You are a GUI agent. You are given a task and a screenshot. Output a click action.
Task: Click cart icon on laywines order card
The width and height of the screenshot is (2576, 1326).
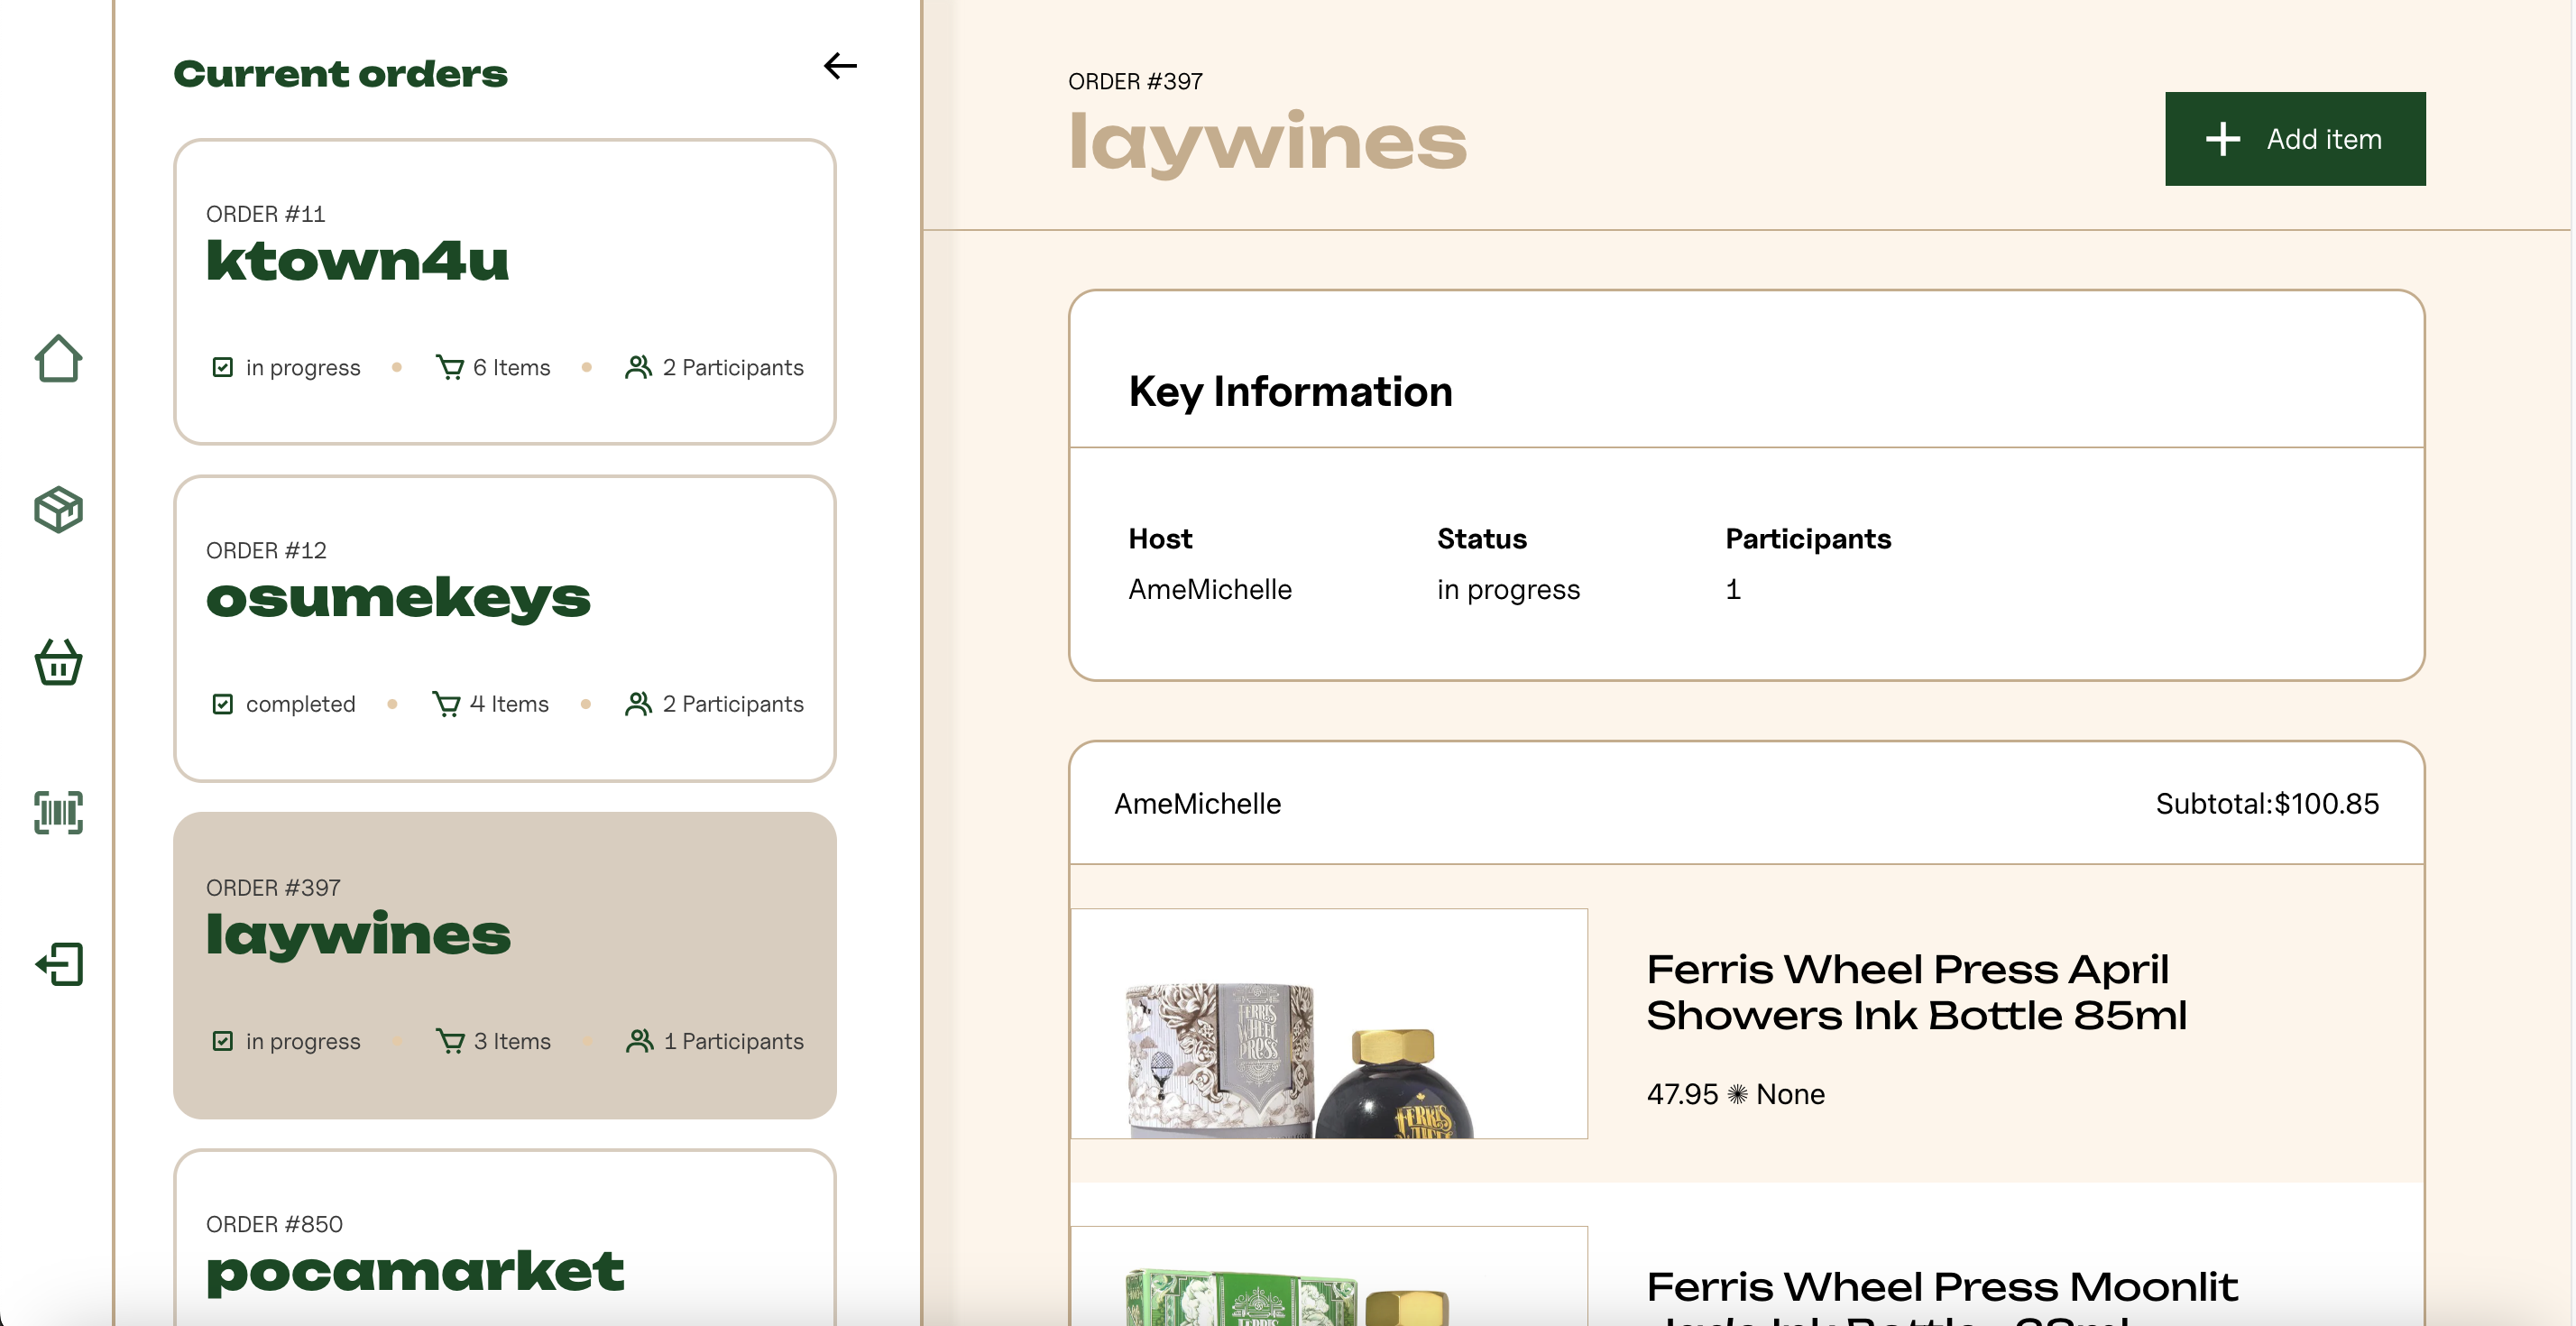[x=449, y=1041]
